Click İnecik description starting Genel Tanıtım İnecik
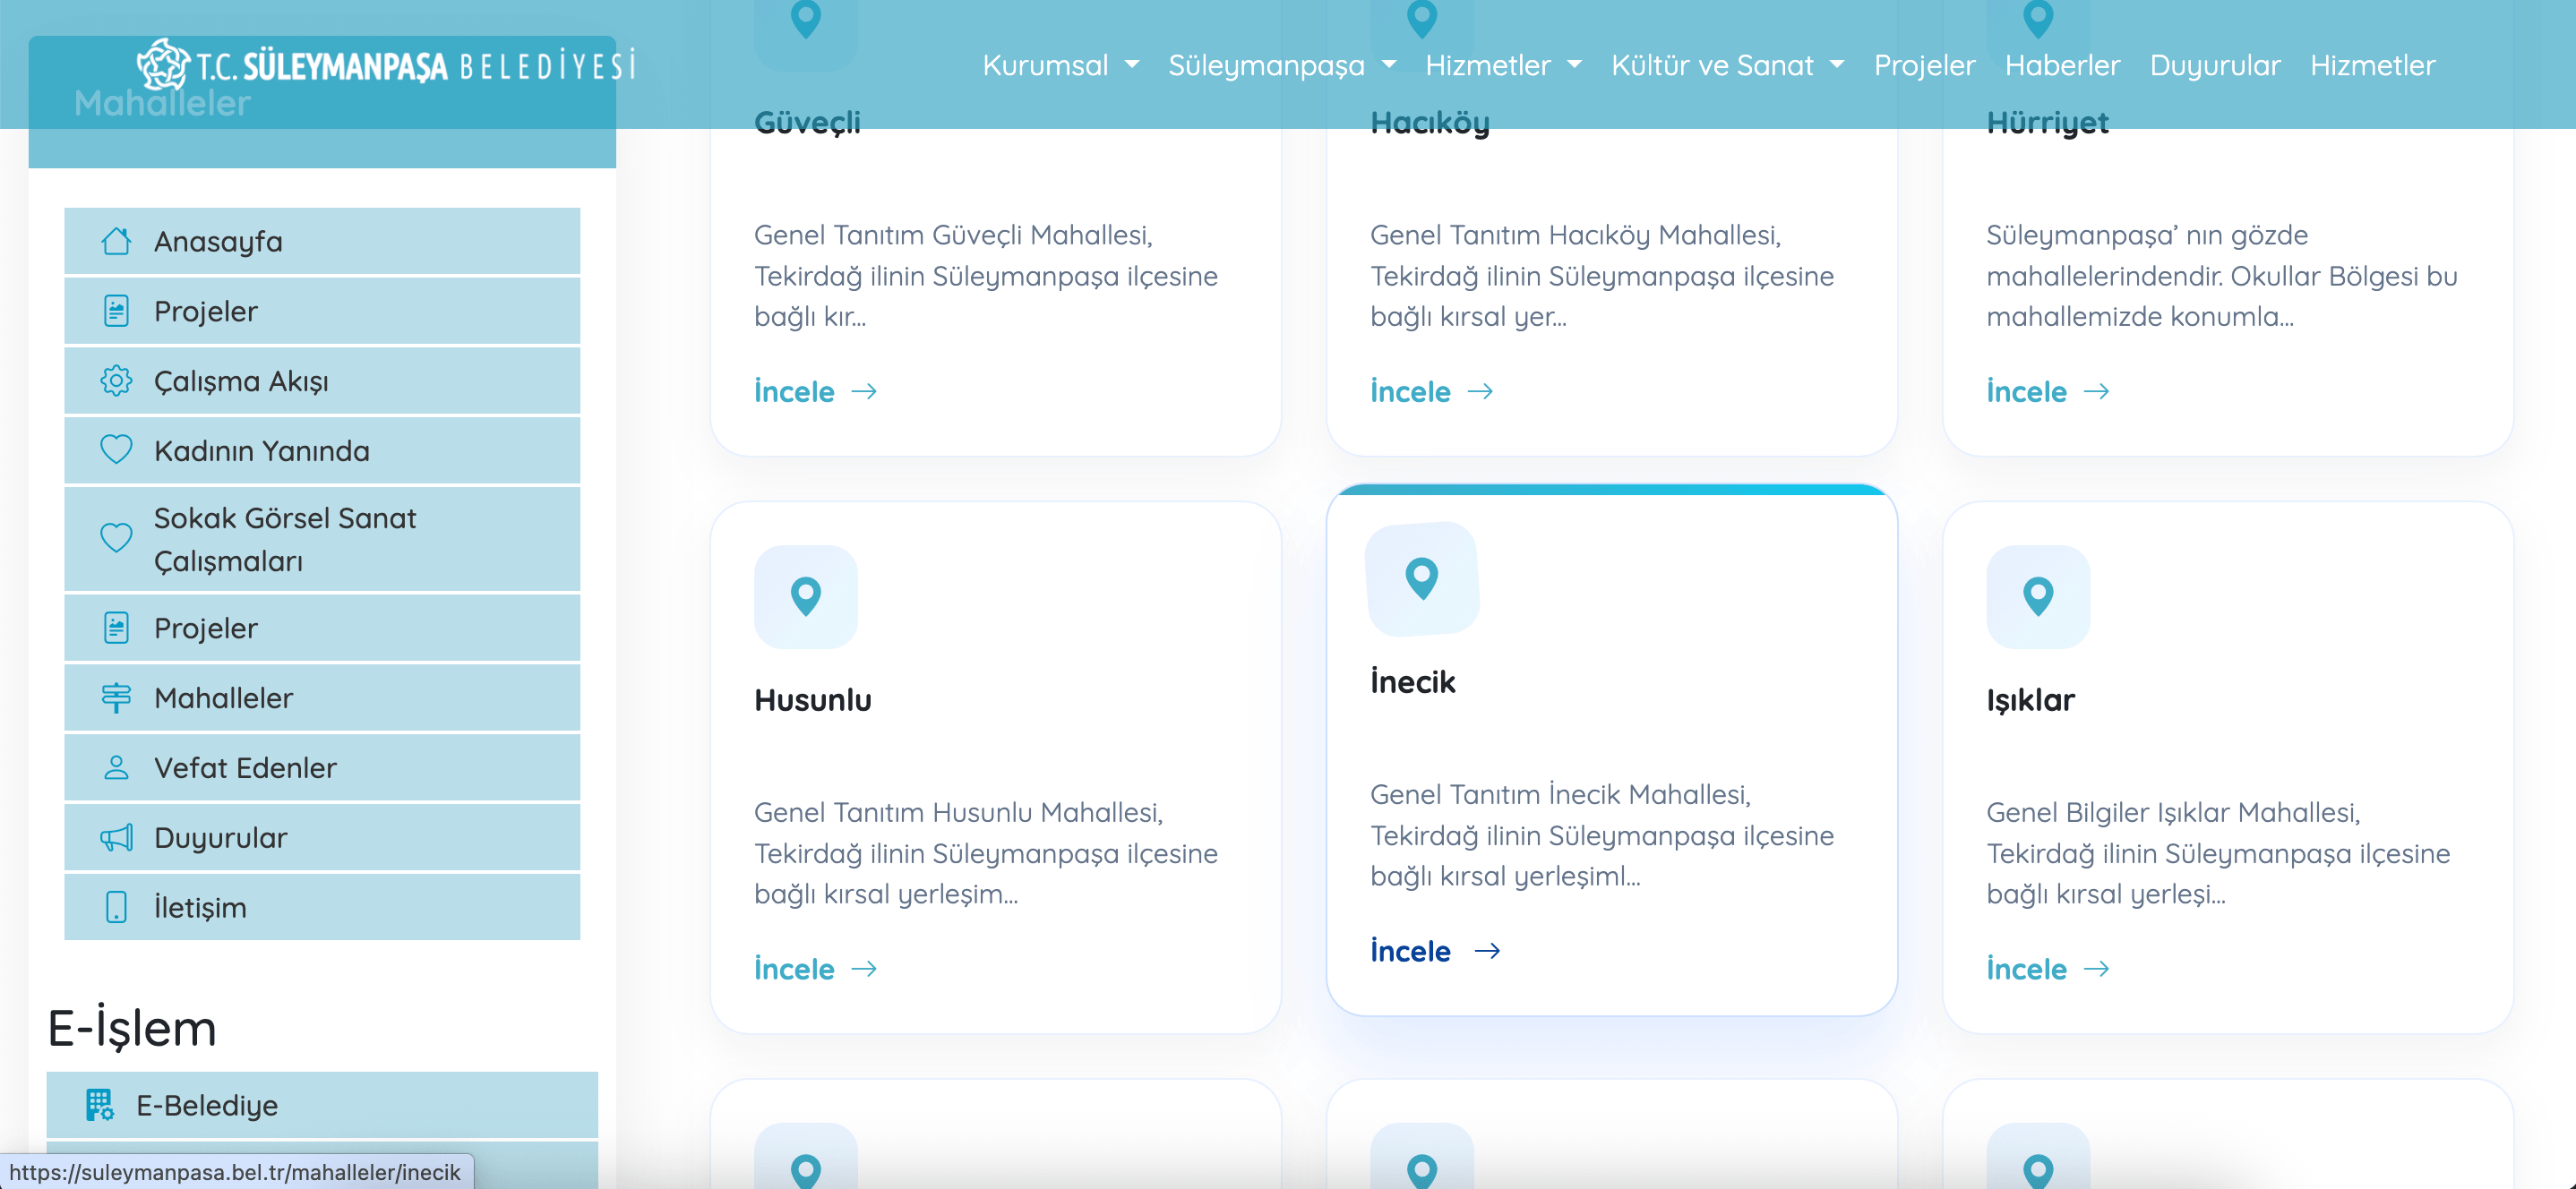 [1602, 835]
